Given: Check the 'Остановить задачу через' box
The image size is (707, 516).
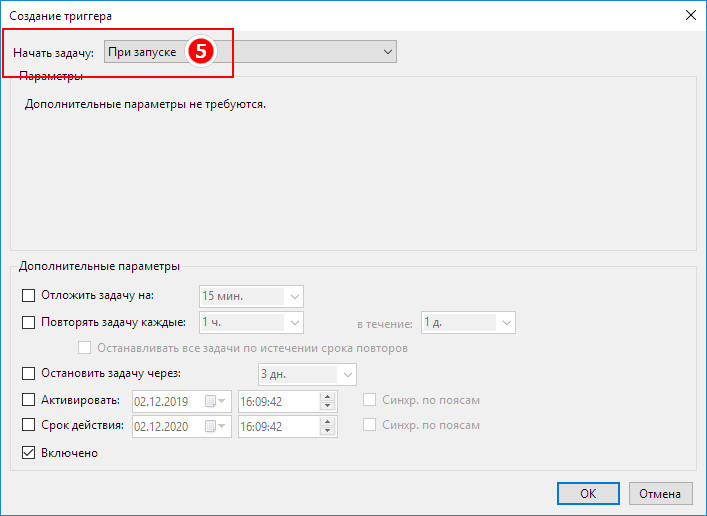Looking at the screenshot, I should 28,373.
